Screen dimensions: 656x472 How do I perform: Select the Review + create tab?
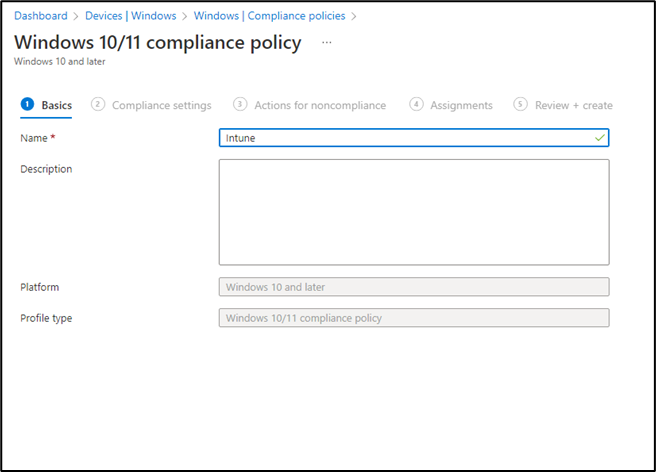pos(574,105)
